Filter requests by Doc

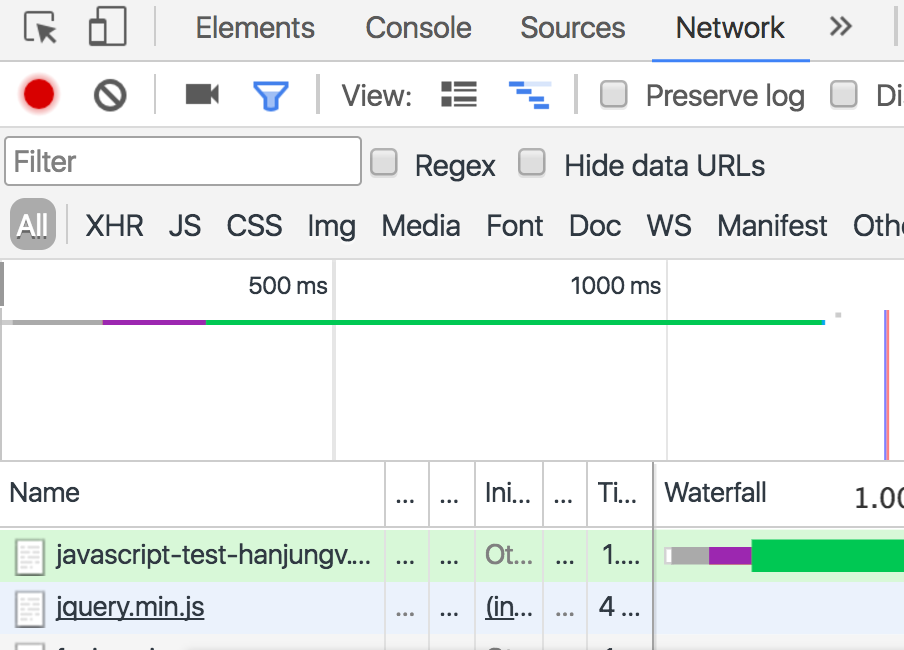[x=595, y=226]
